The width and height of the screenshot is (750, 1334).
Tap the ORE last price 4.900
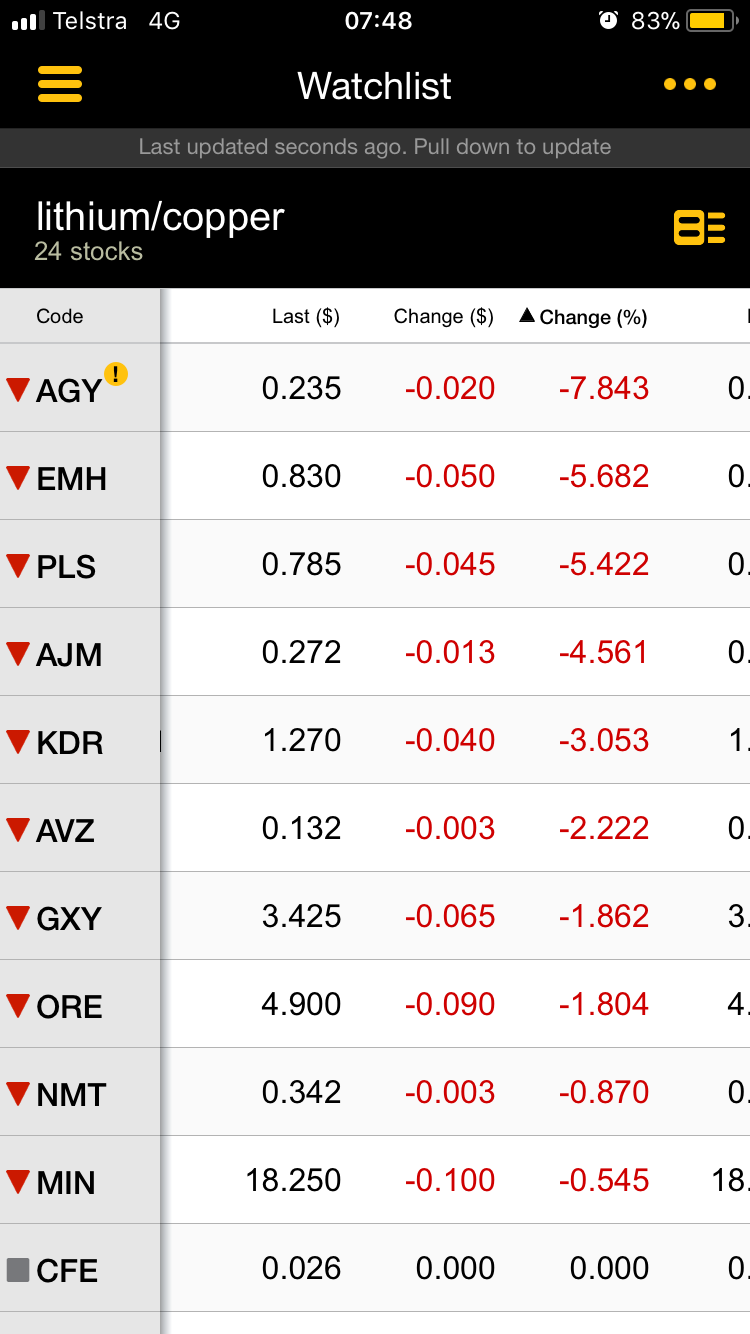(x=301, y=1004)
